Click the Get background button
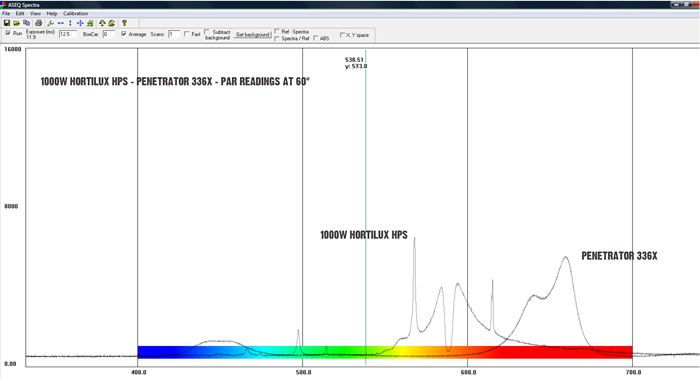The height and width of the screenshot is (379, 700). coord(253,34)
